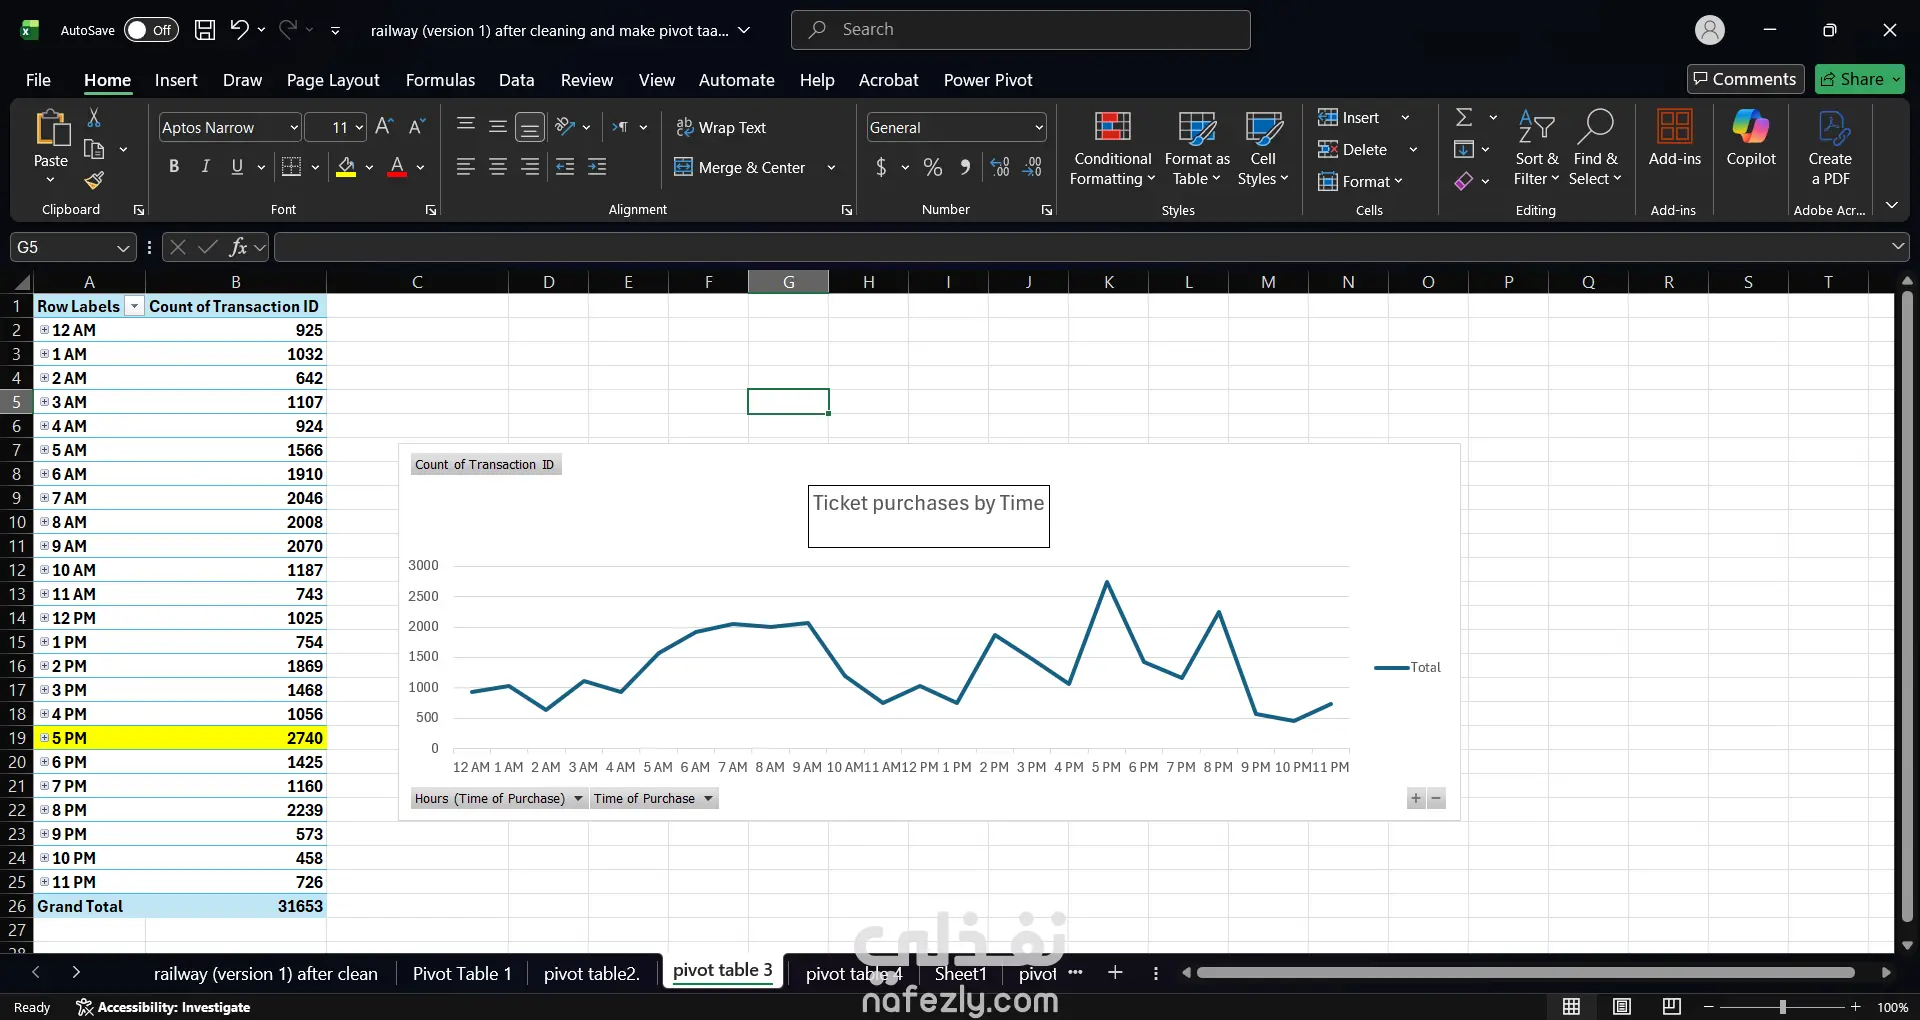The width and height of the screenshot is (1920, 1020).
Task: Expand the 11 PM row group
Action: click(x=44, y=882)
